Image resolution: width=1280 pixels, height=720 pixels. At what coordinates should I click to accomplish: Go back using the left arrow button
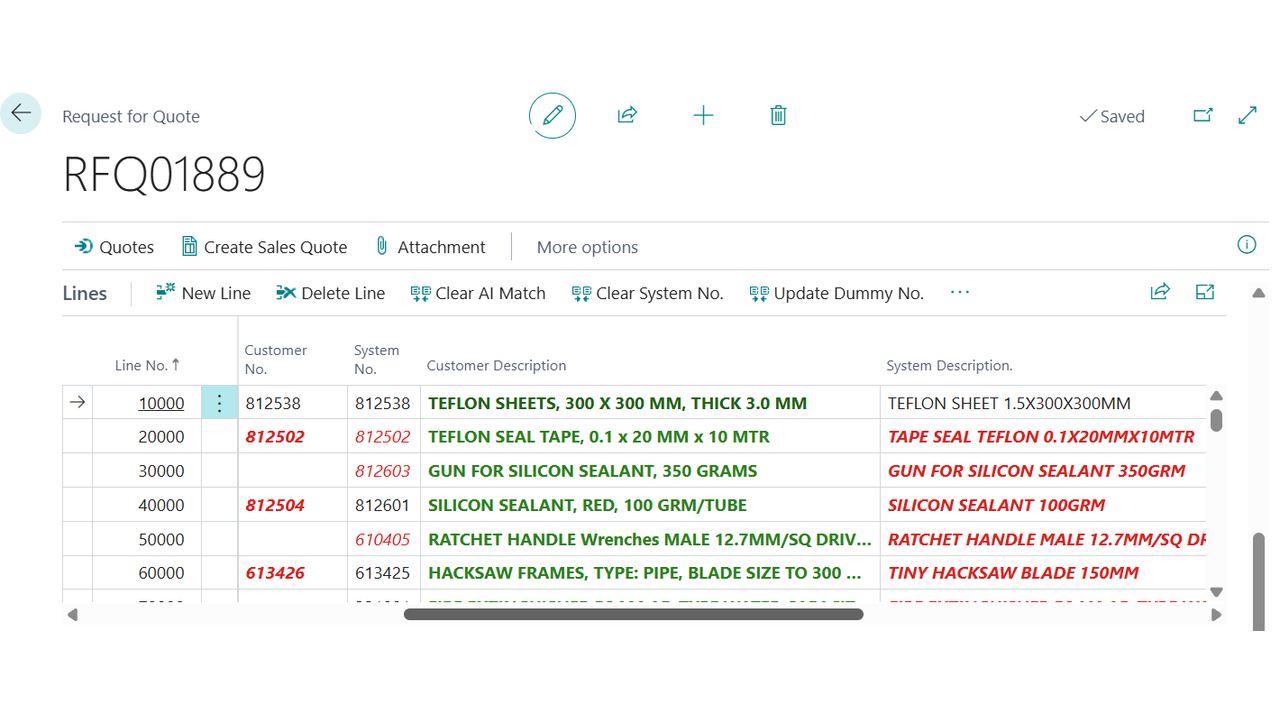[21, 114]
